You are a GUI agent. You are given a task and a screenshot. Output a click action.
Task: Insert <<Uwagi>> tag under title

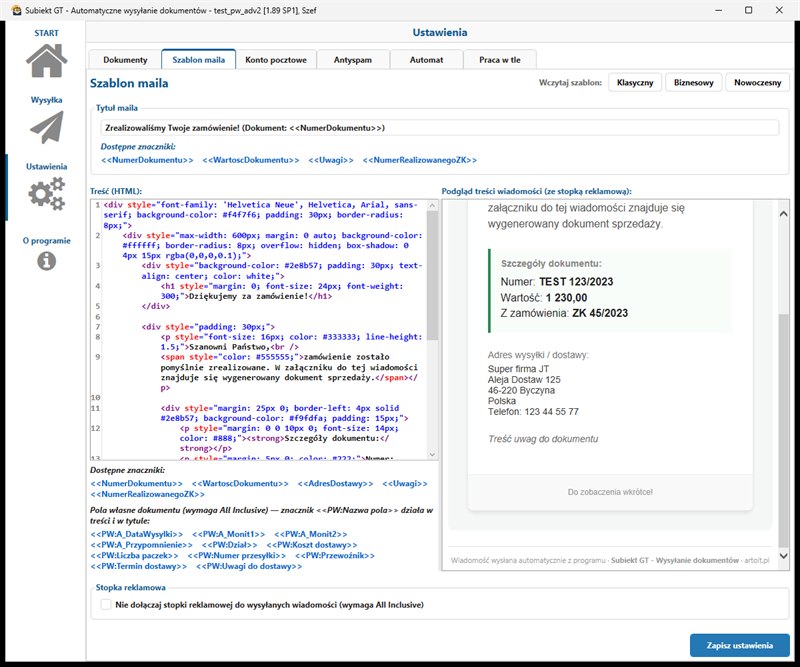tap(331, 160)
